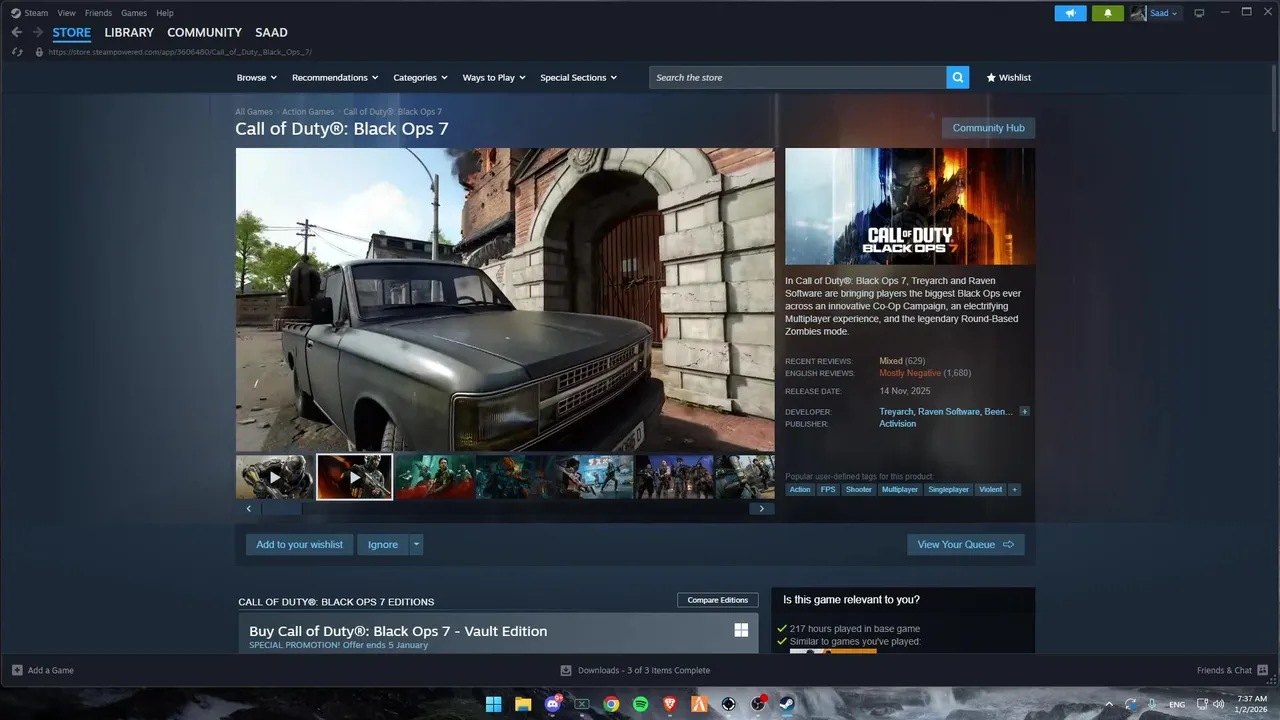1280x720 pixels.
Task: Click the Activision publisher link
Action: (x=897, y=424)
